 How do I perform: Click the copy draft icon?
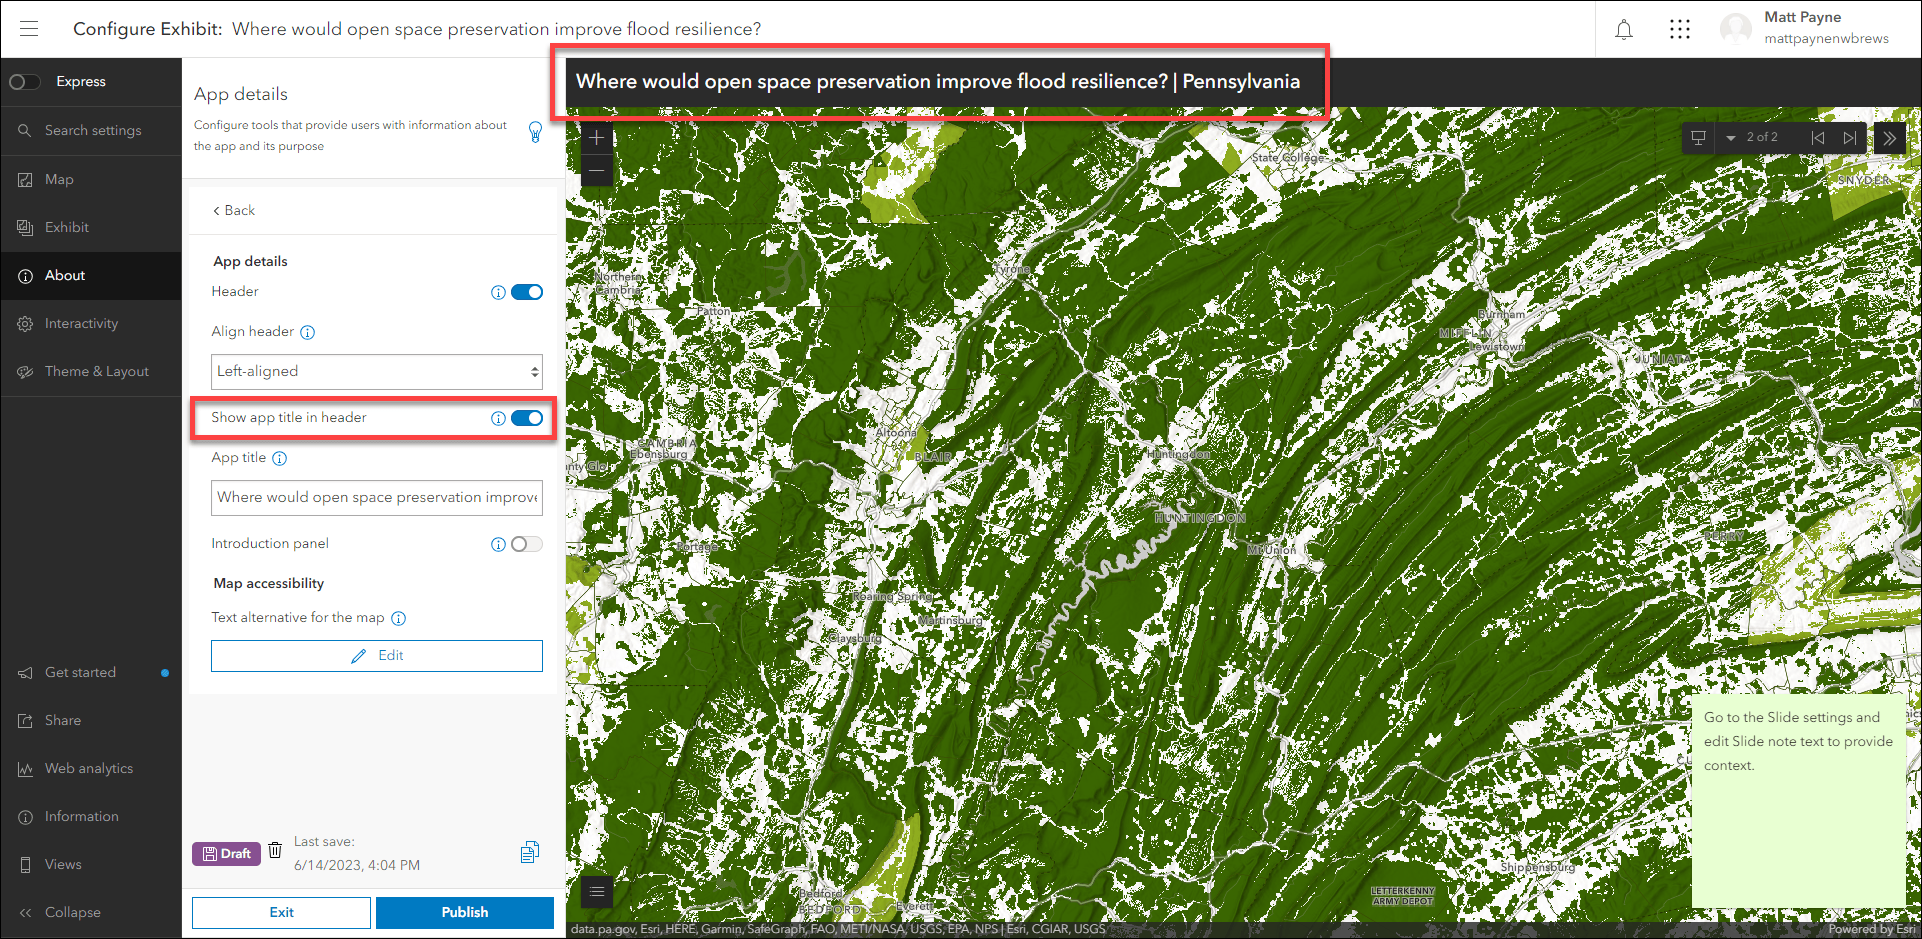pyautogui.click(x=530, y=852)
